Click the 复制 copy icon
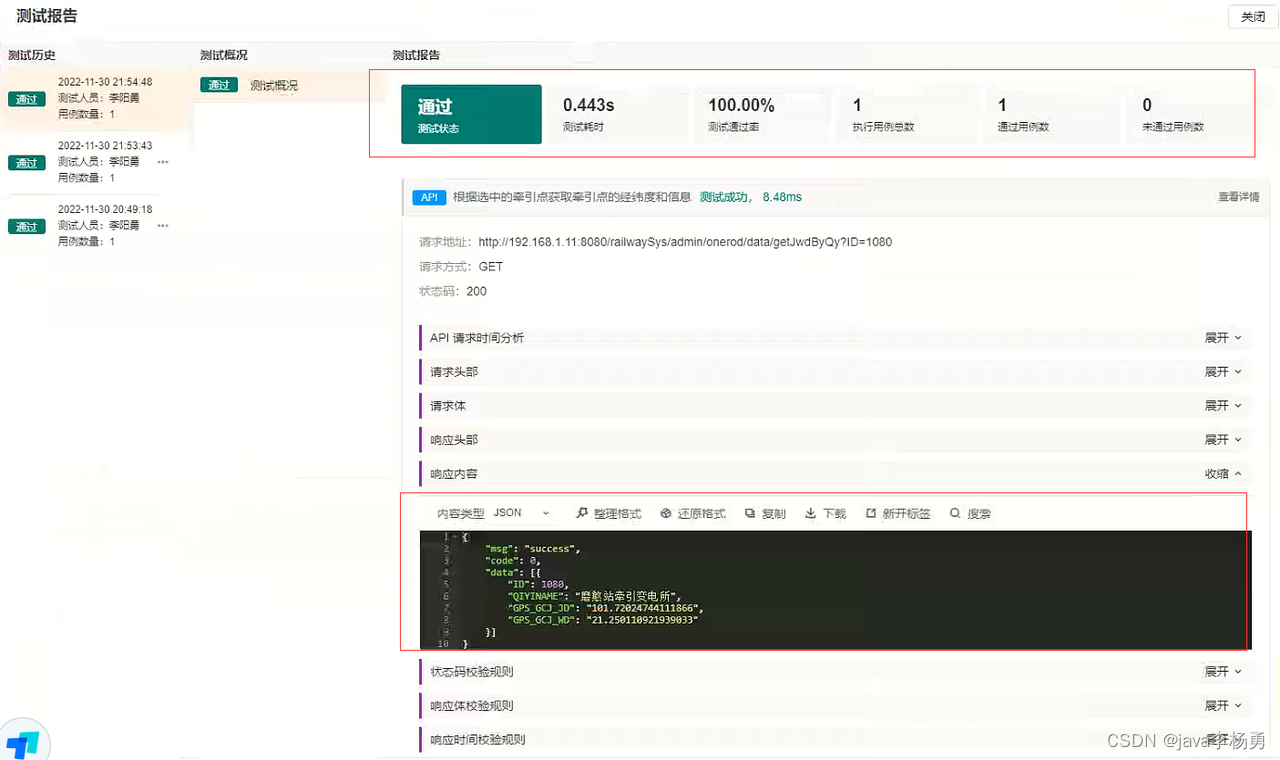The width and height of the screenshot is (1280, 760). tap(750, 513)
